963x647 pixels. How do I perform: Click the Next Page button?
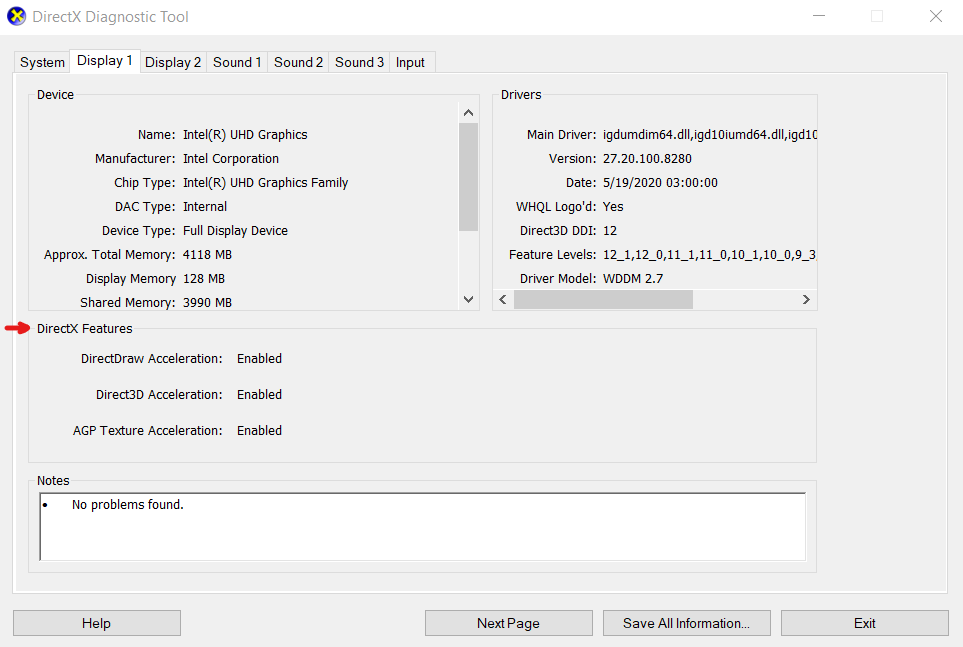point(509,623)
